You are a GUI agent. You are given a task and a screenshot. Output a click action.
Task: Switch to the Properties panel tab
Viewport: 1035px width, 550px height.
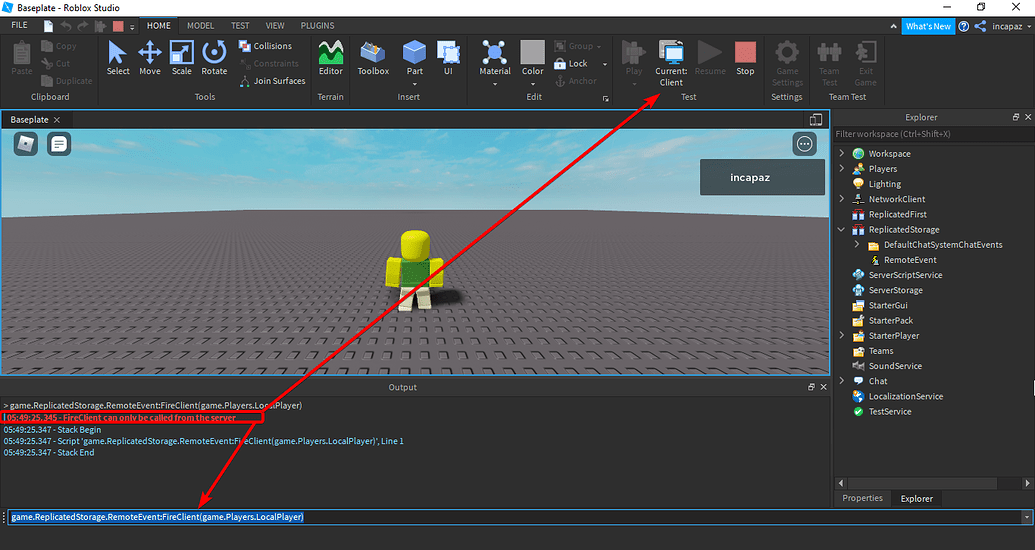coord(862,498)
